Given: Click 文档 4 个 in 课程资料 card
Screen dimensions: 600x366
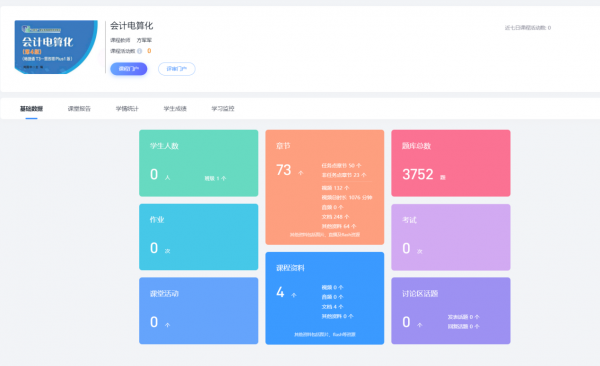Looking at the screenshot, I should tap(332, 307).
